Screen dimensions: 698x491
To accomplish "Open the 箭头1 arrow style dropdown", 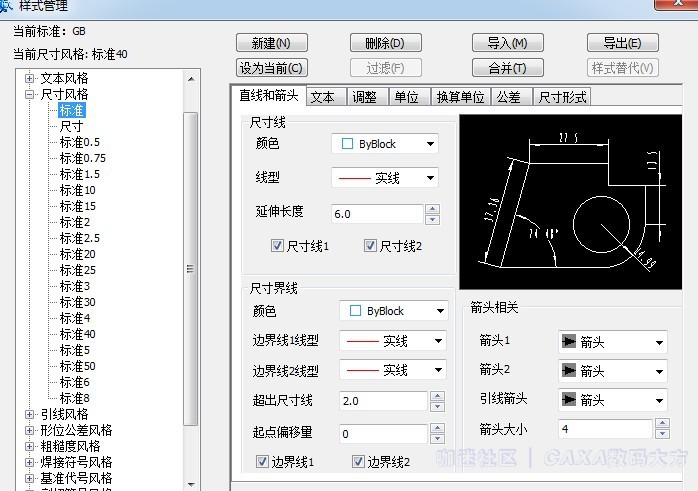I will (612, 342).
